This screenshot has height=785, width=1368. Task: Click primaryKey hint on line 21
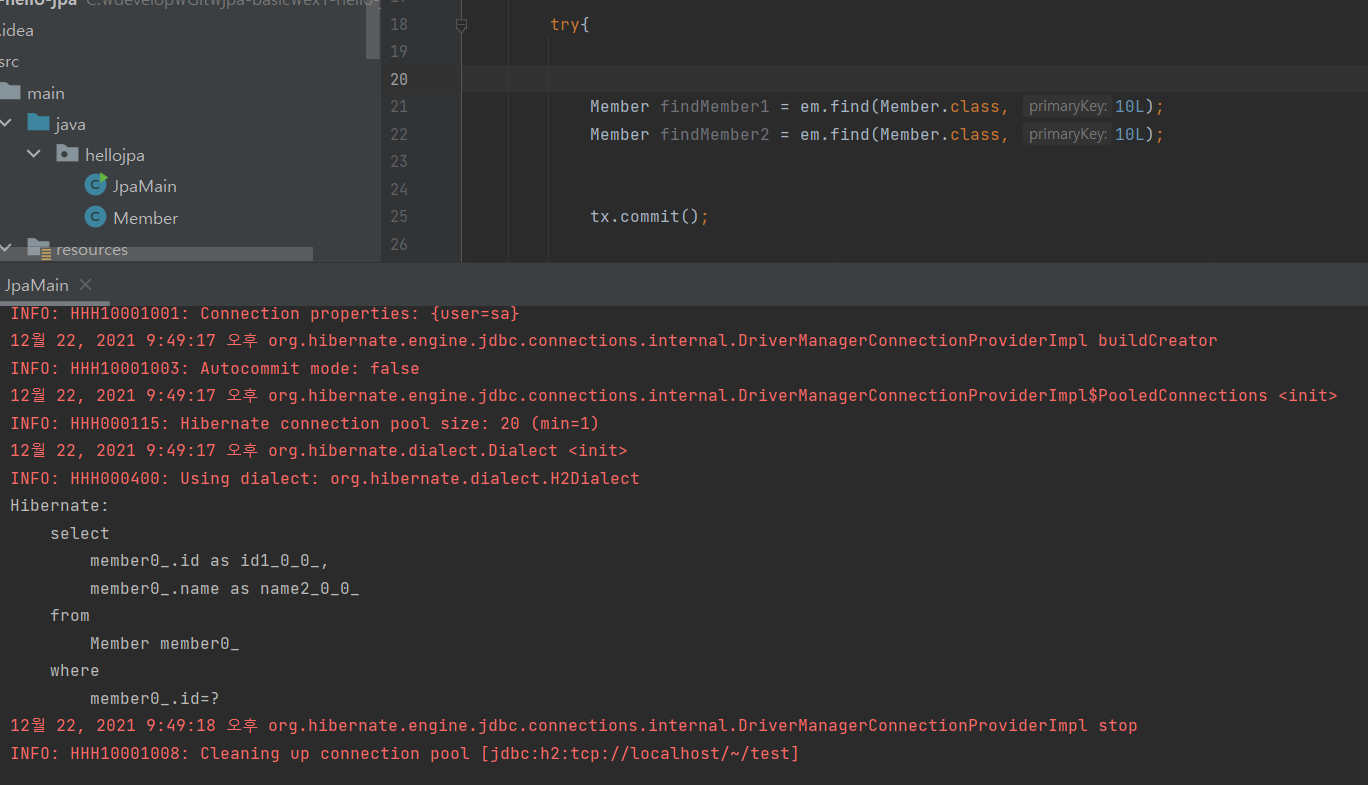pyautogui.click(x=1067, y=107)
